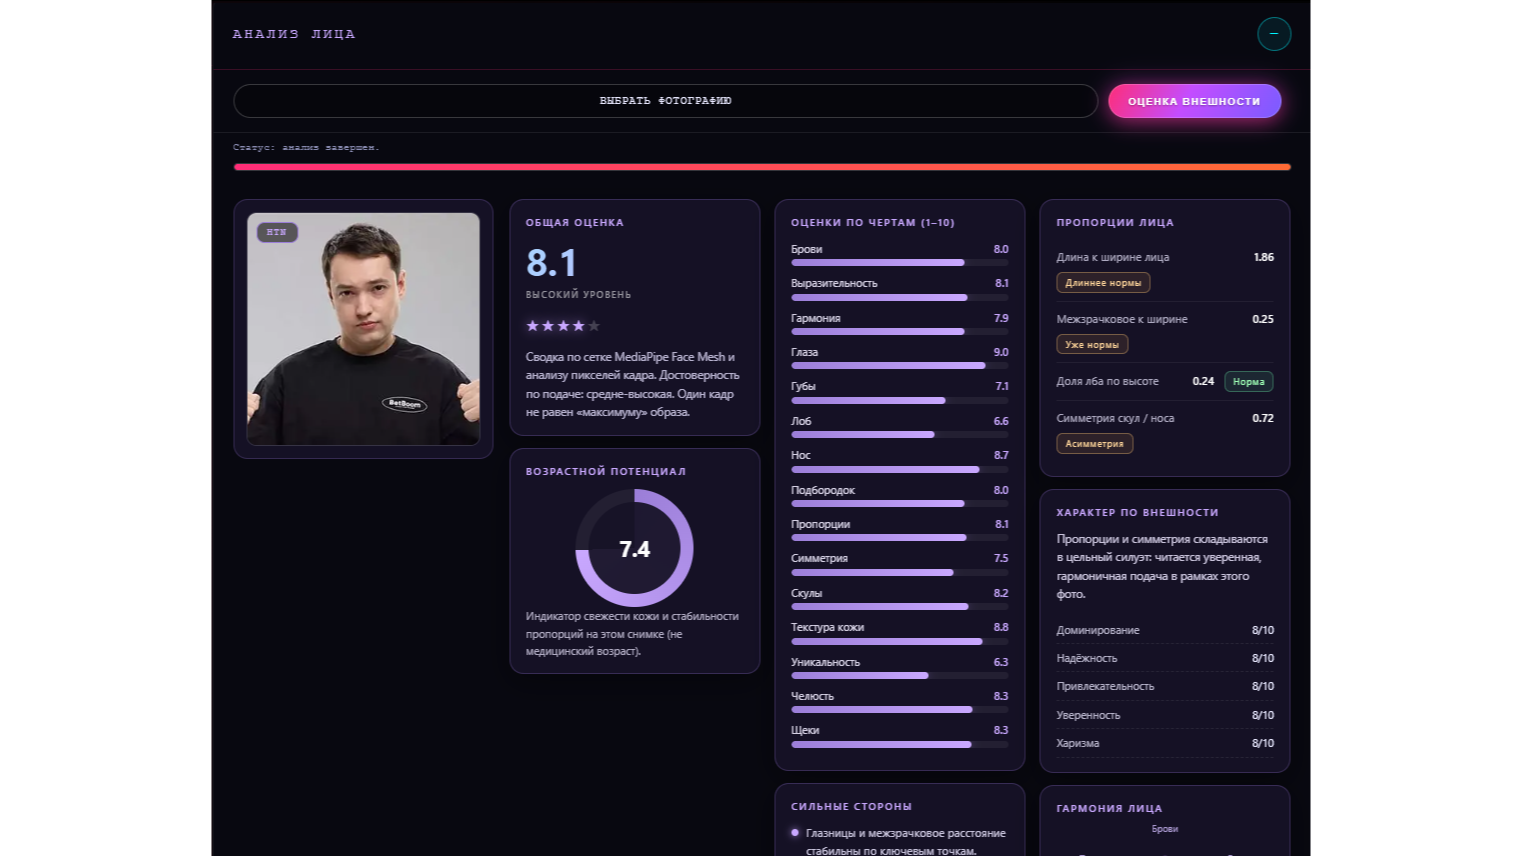
Task: Click the Лоб row label
Action: coord(801,421)
